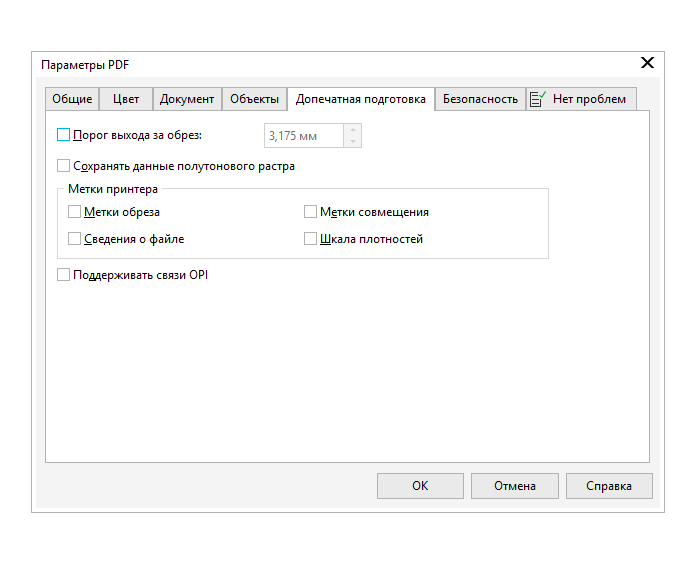Confirm settings with OK button
Screen dimensions: 696x564
[420, 486]
